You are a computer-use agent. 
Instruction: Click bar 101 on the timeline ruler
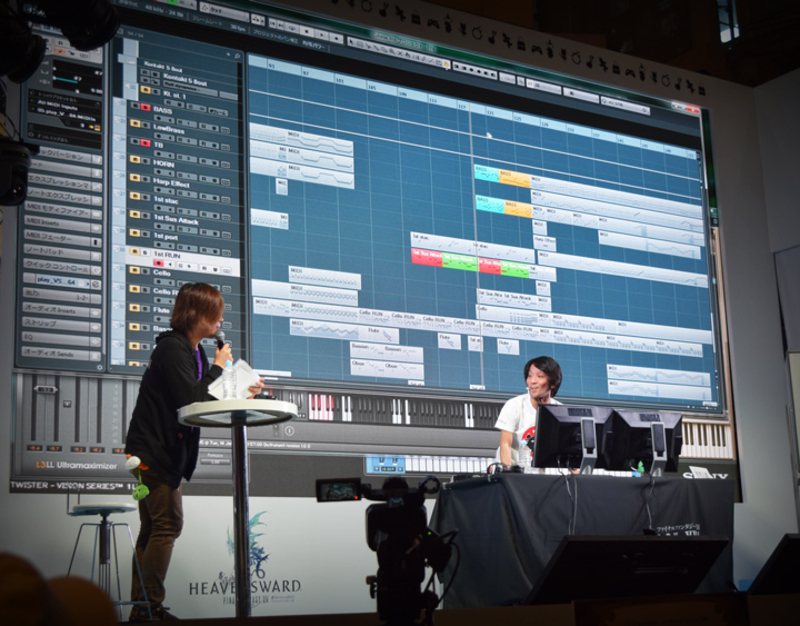[x=340, y=80]
